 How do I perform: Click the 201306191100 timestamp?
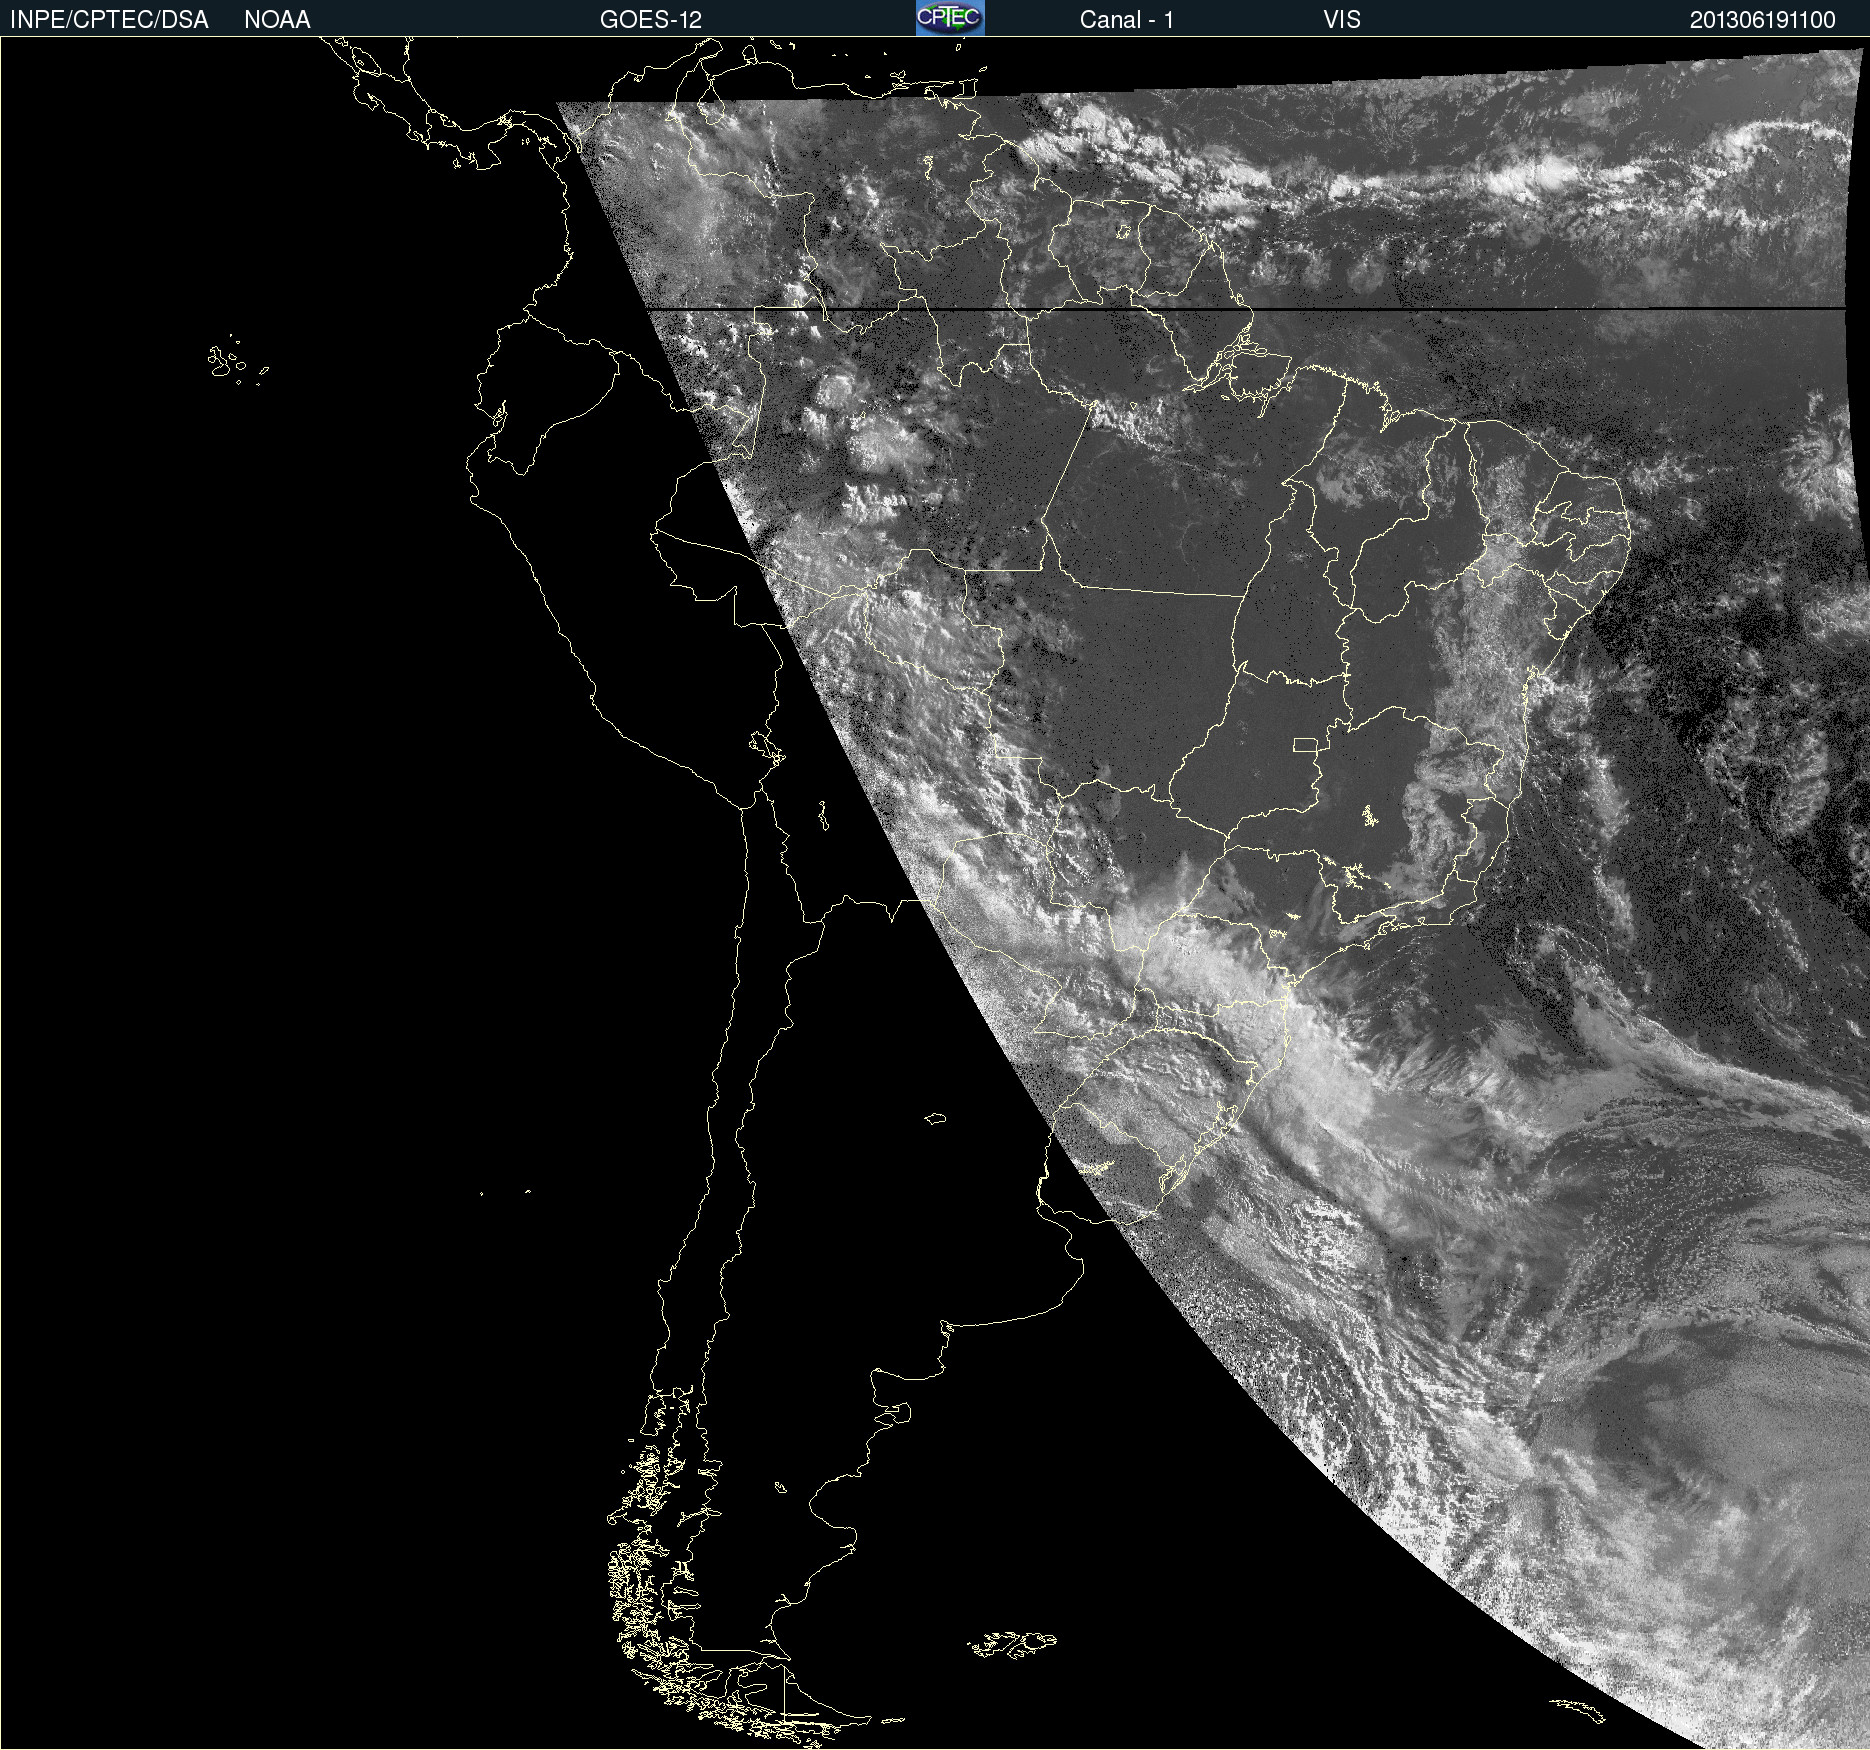pyautogui.click(x=1763, y=20)
